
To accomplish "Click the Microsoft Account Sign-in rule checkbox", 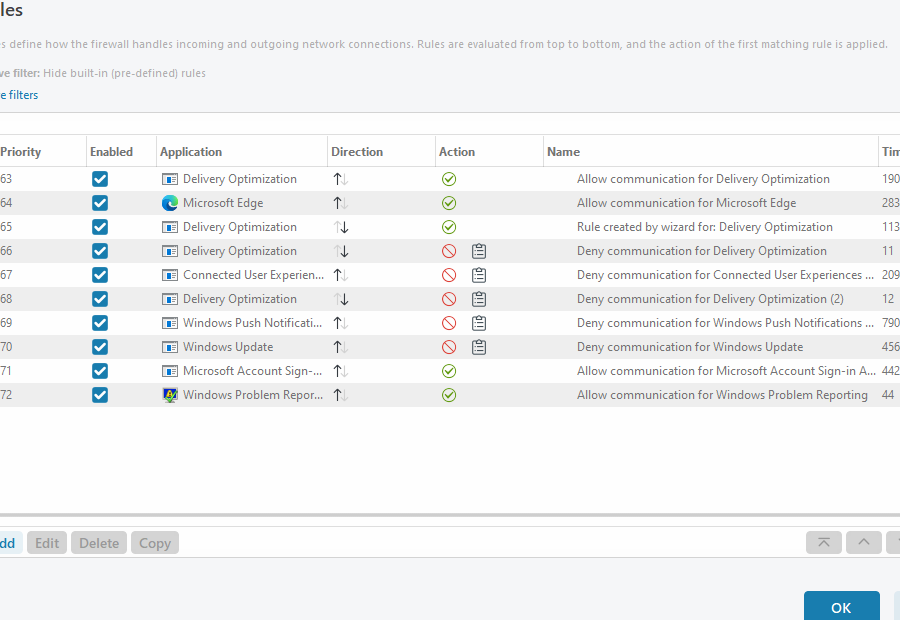I will pyautogui.click(x=100, y=371).
